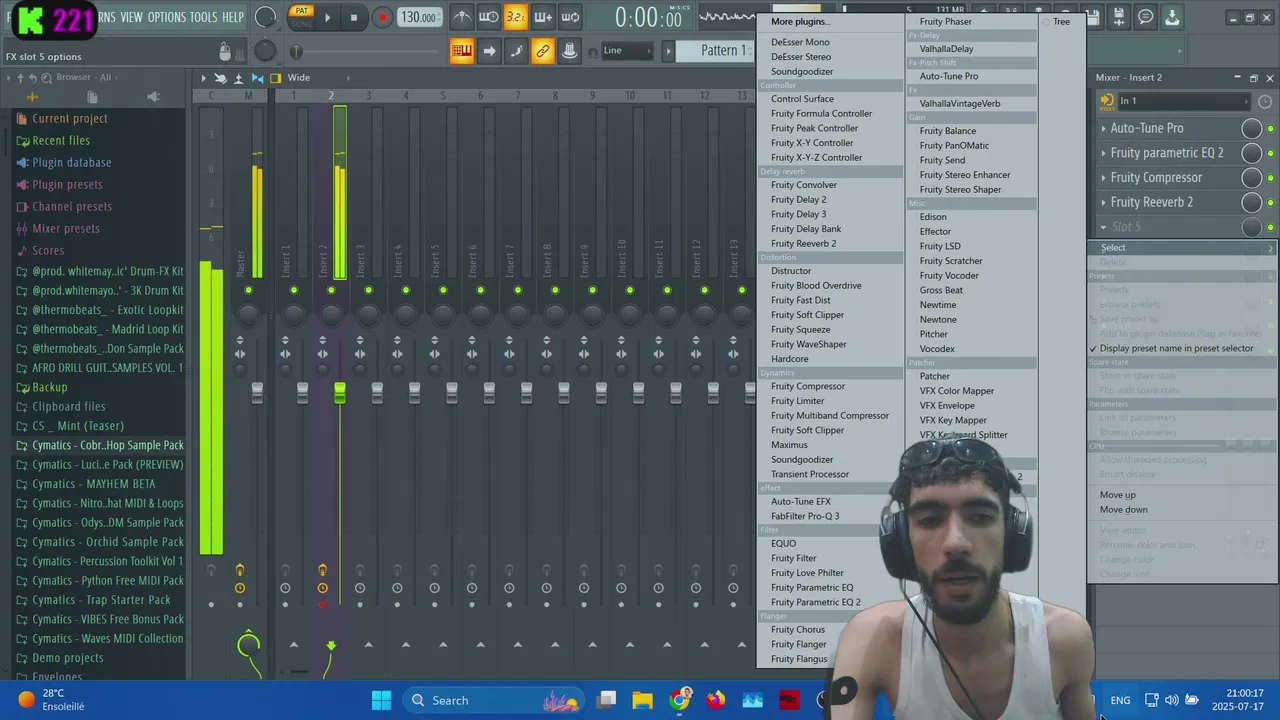Viewport: 1280px width, 720px height.
Task: Choose Fruity Limiter from Dynamics
Action: (x=797, y=401)
